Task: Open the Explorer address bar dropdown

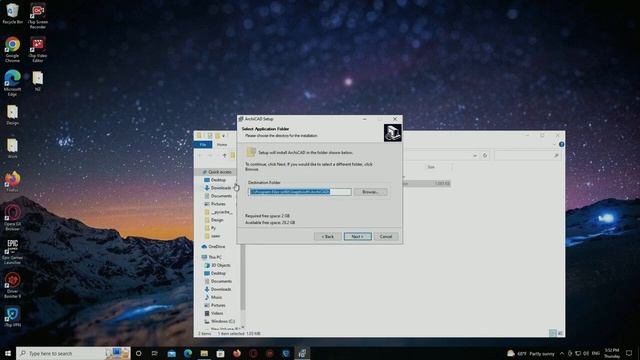Action: pos(475,156)
